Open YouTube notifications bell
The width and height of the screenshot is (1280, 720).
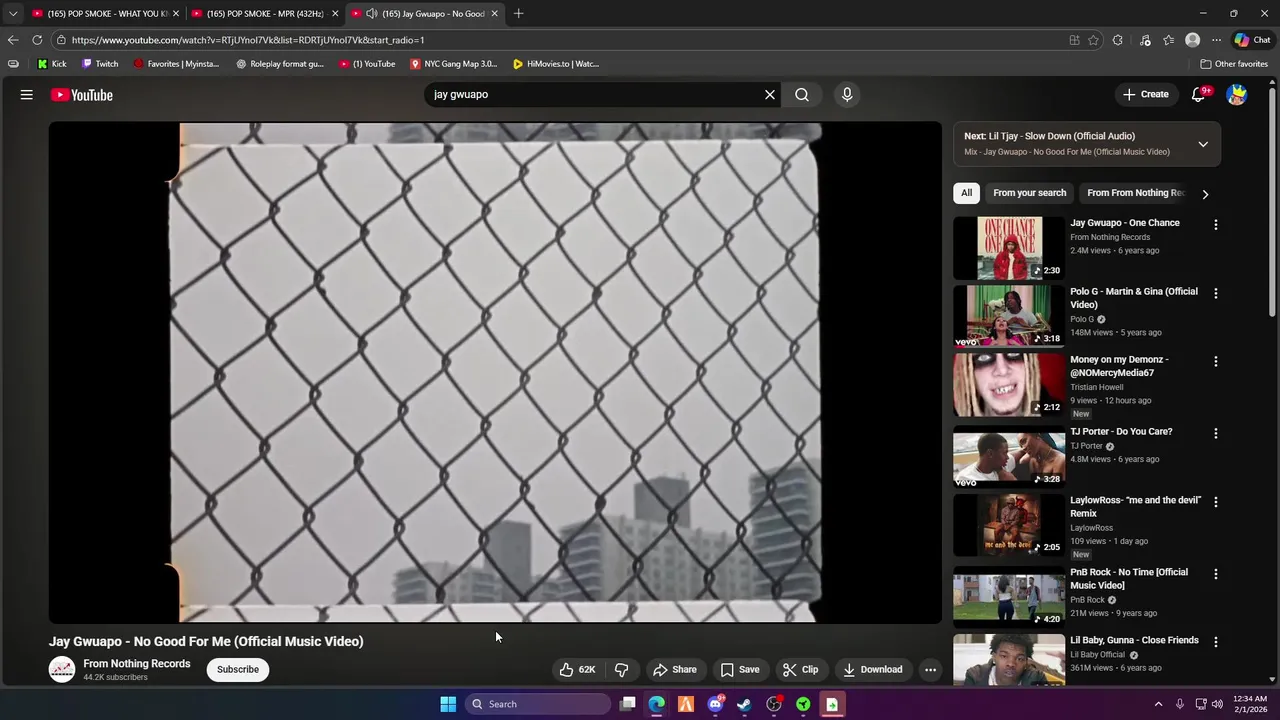pos(1198,95)
